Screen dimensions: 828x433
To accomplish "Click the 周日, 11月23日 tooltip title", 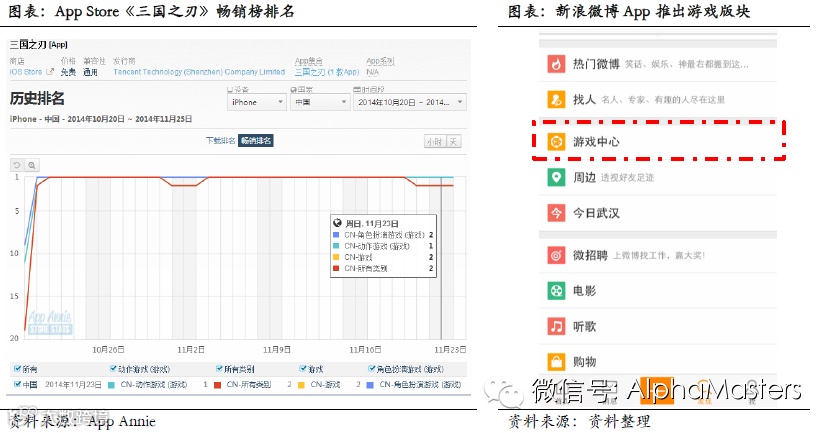I will click(372, 223).
